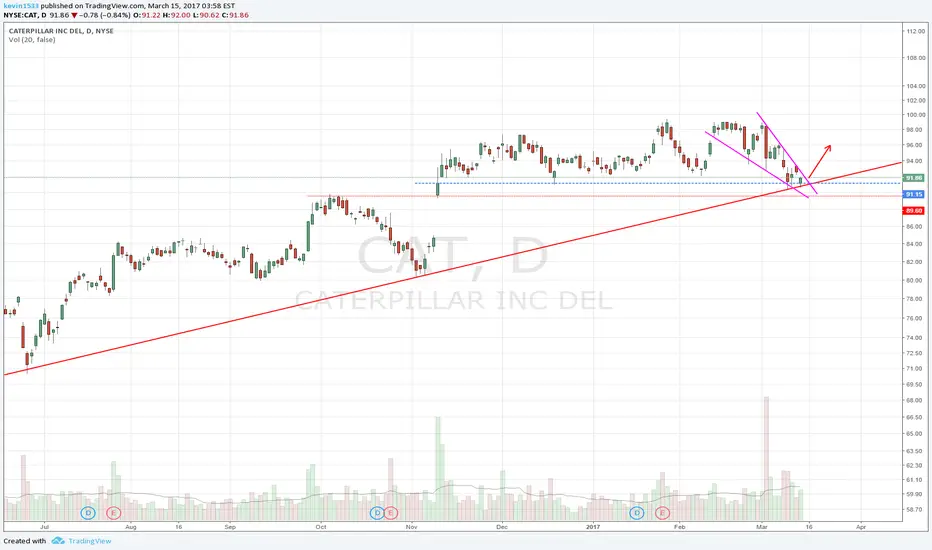Click the 112.00 price axis label
Screen dimensions: 932x550
pyautogui.click(x=916, y=32)
